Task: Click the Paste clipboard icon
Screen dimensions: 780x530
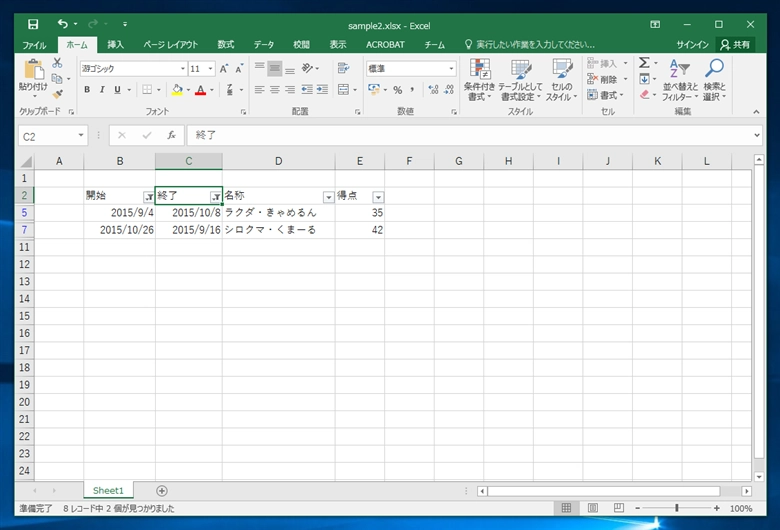Action: [x=34, y=69]
